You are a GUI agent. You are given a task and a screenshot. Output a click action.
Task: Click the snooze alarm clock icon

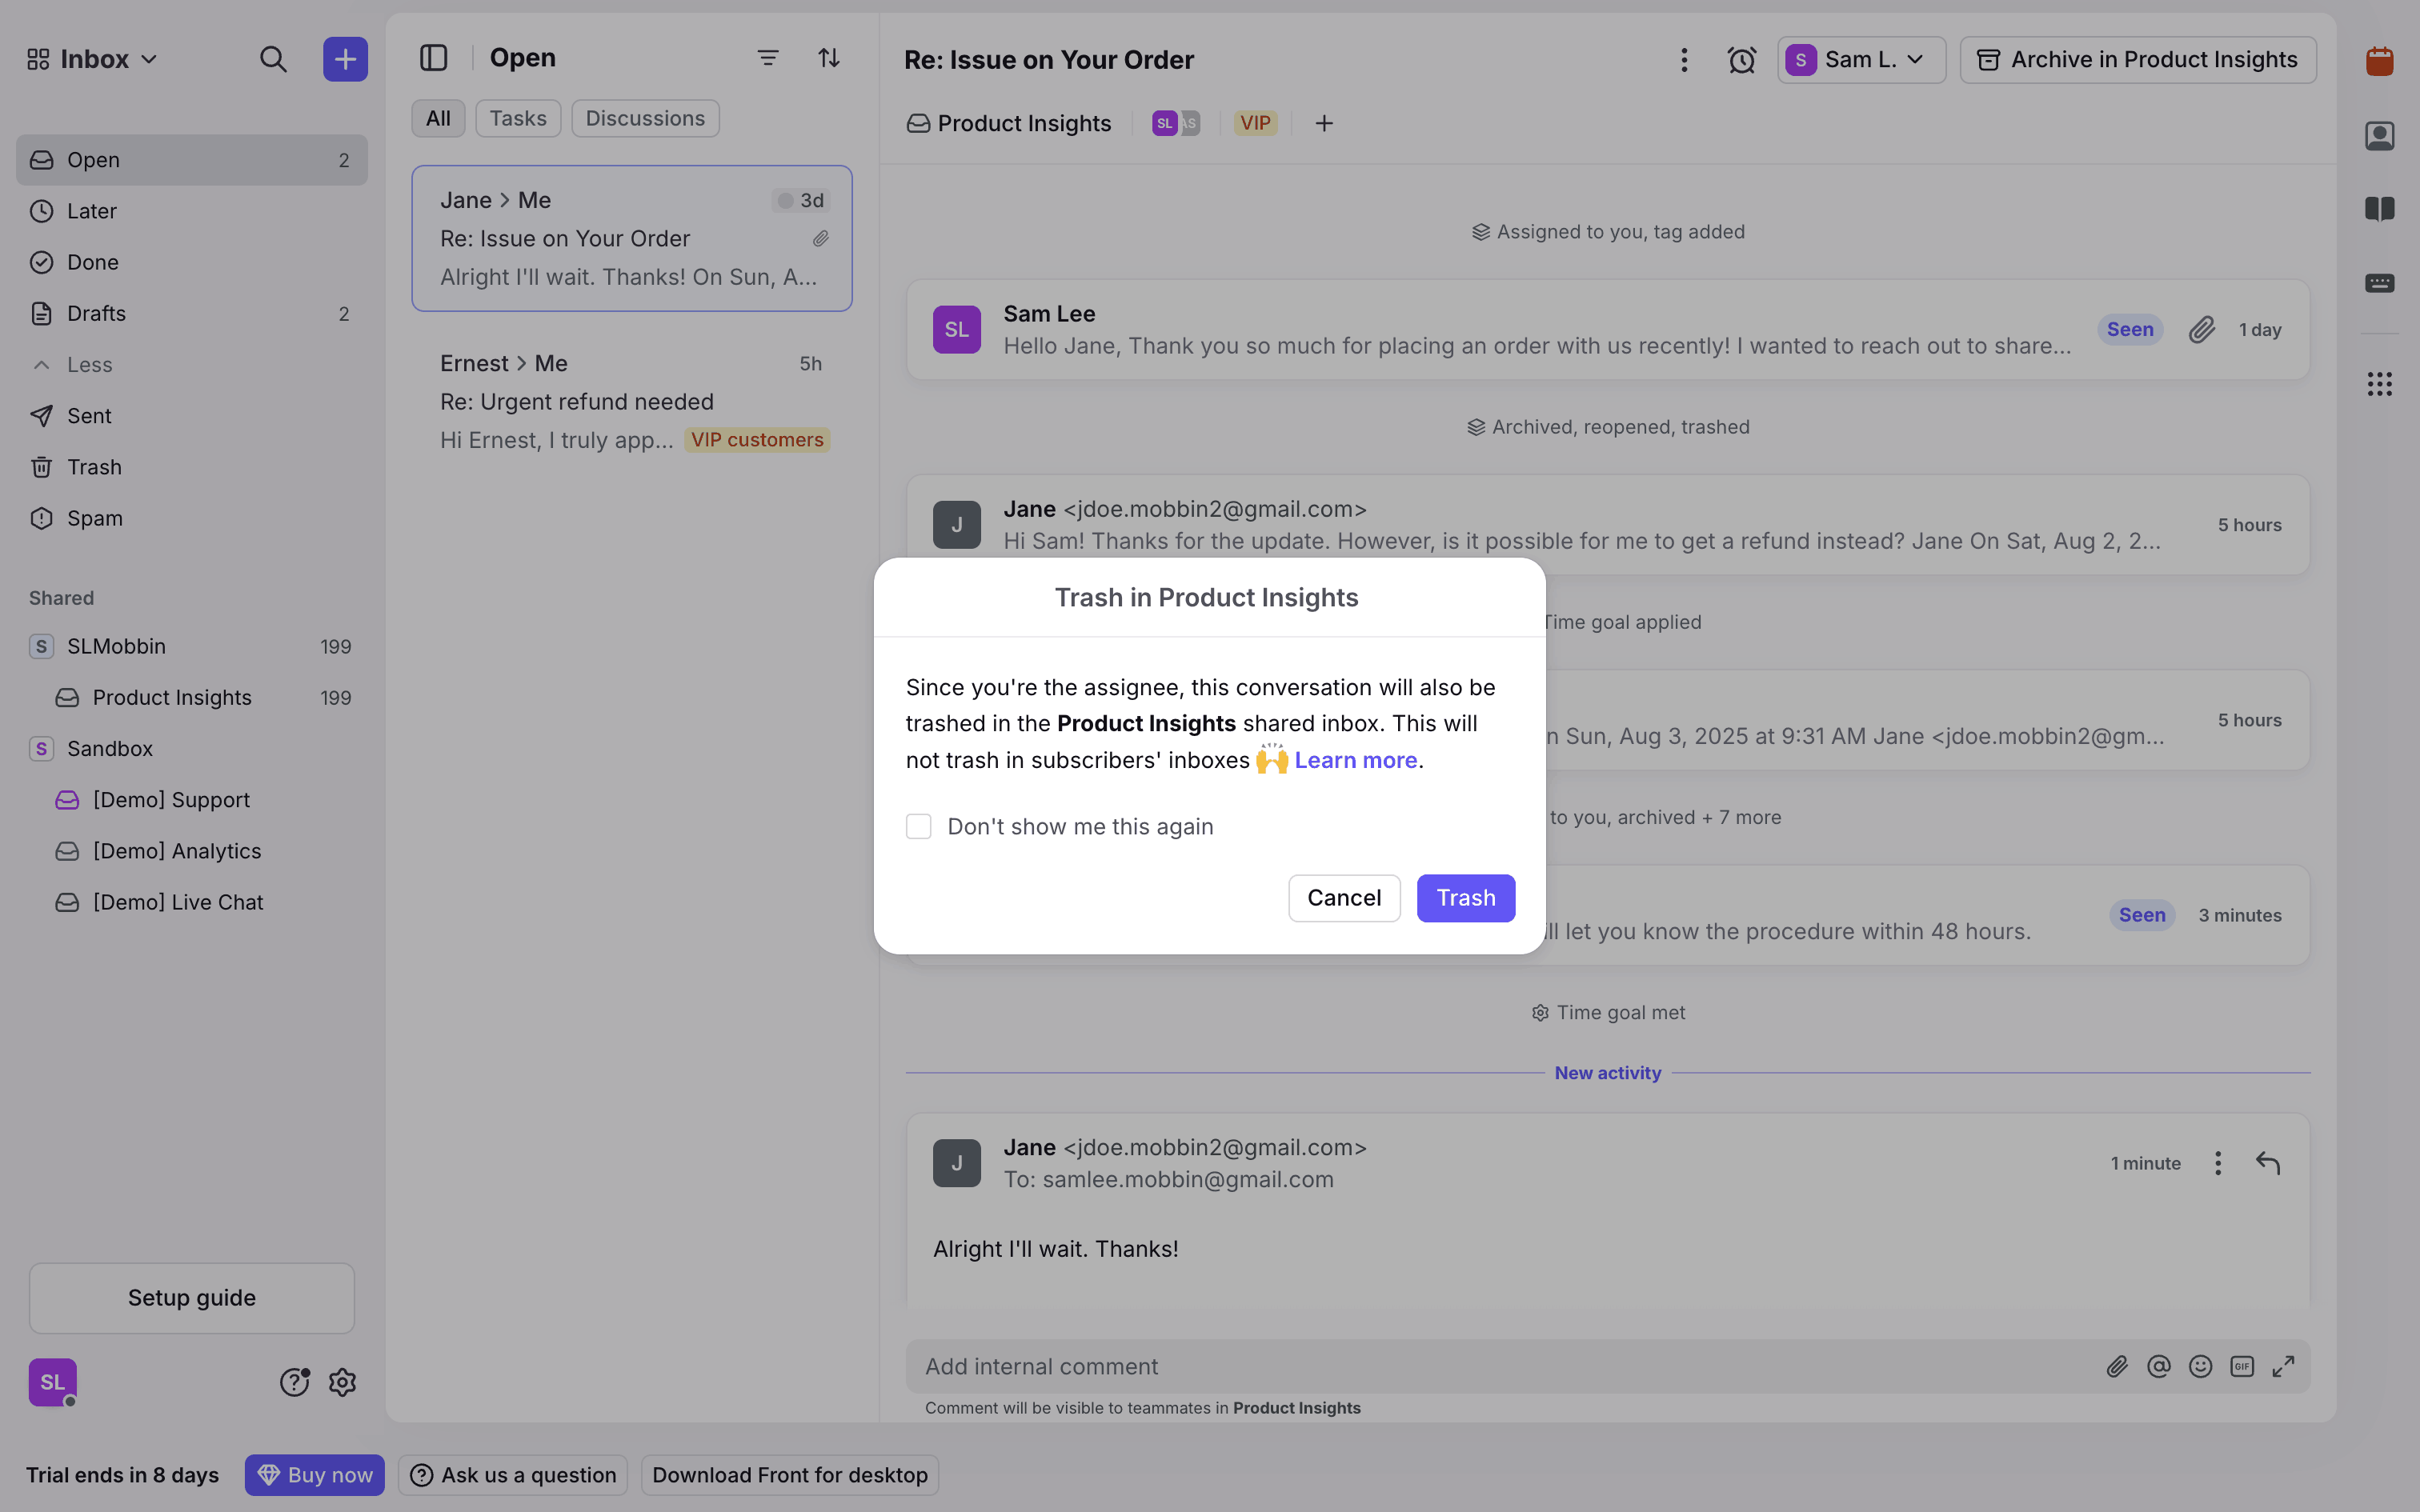pos(1741,60)
